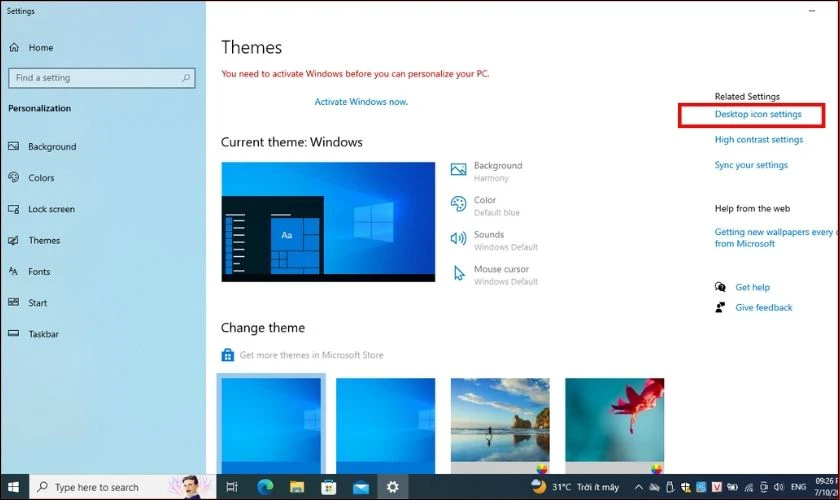Open Getting new wallpapers from Microsoft link
This screenshot has height=500, width=840.
774,237
